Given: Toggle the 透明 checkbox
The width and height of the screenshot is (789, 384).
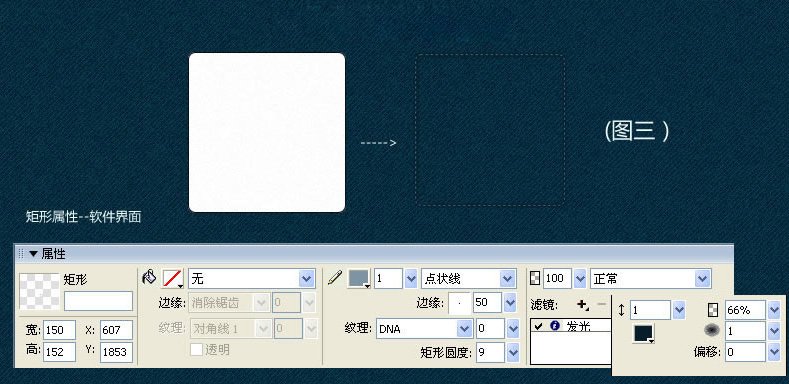Looking at the screenshot, I should [196, 349].
